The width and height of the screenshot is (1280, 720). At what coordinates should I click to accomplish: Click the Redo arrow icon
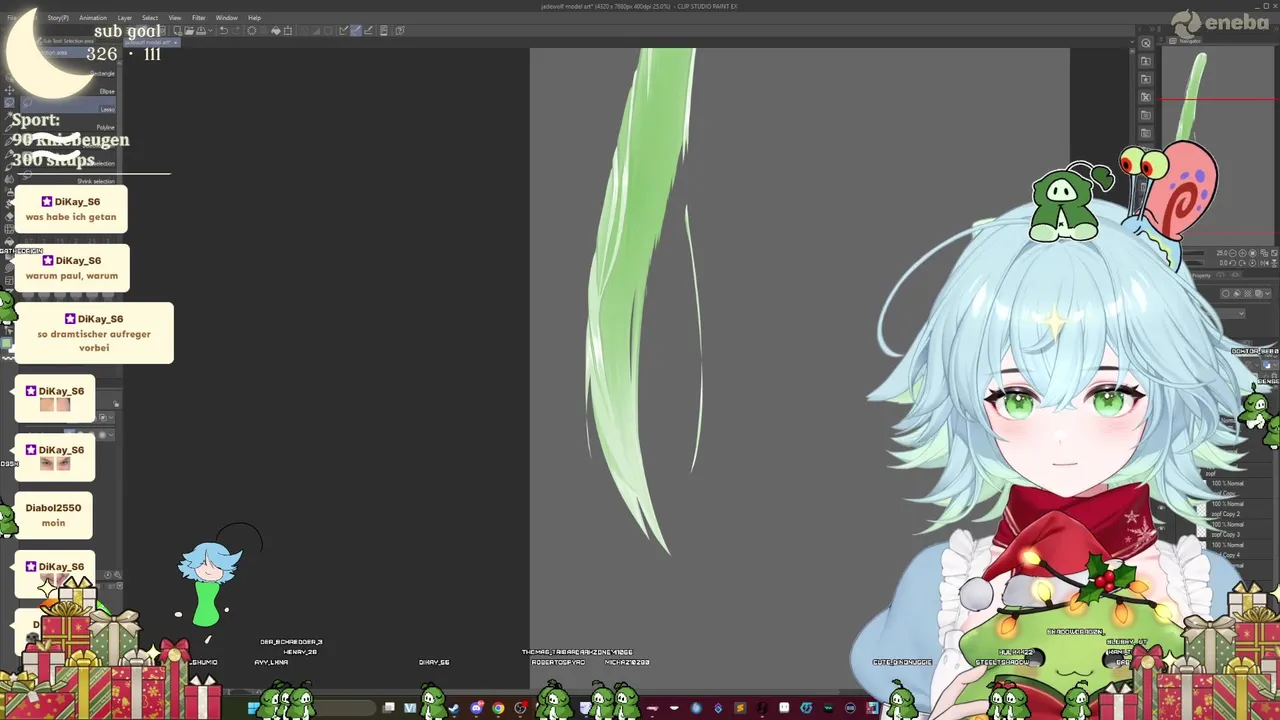coord(236,30)
